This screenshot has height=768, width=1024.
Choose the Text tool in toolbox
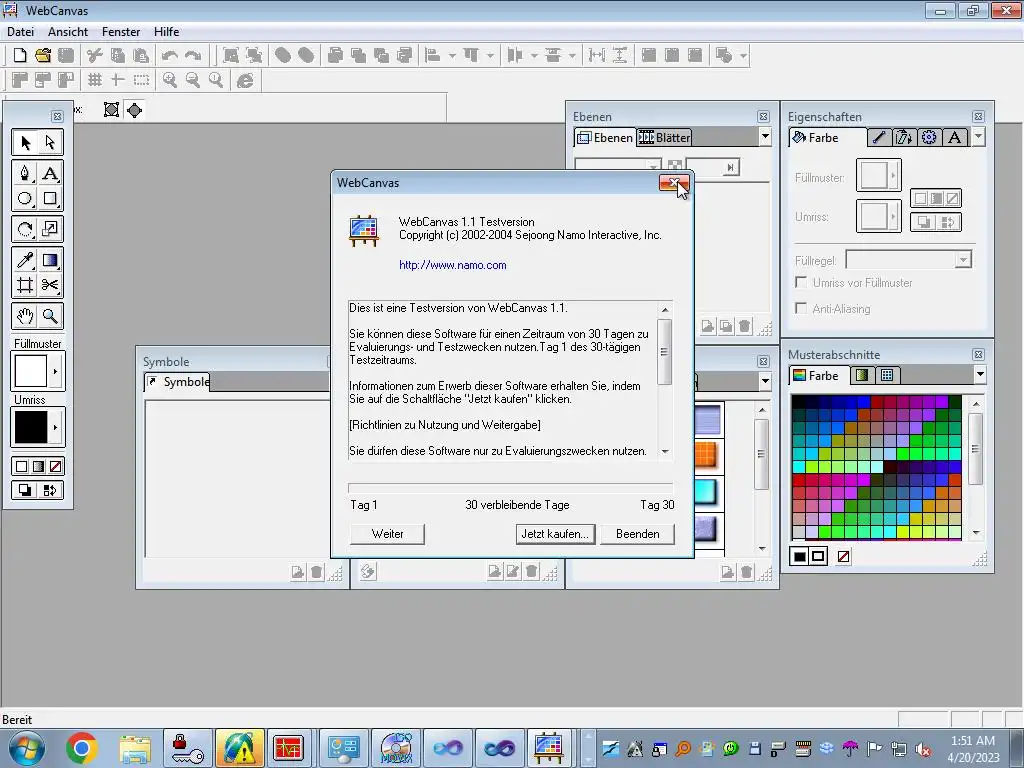coord(50,173)
